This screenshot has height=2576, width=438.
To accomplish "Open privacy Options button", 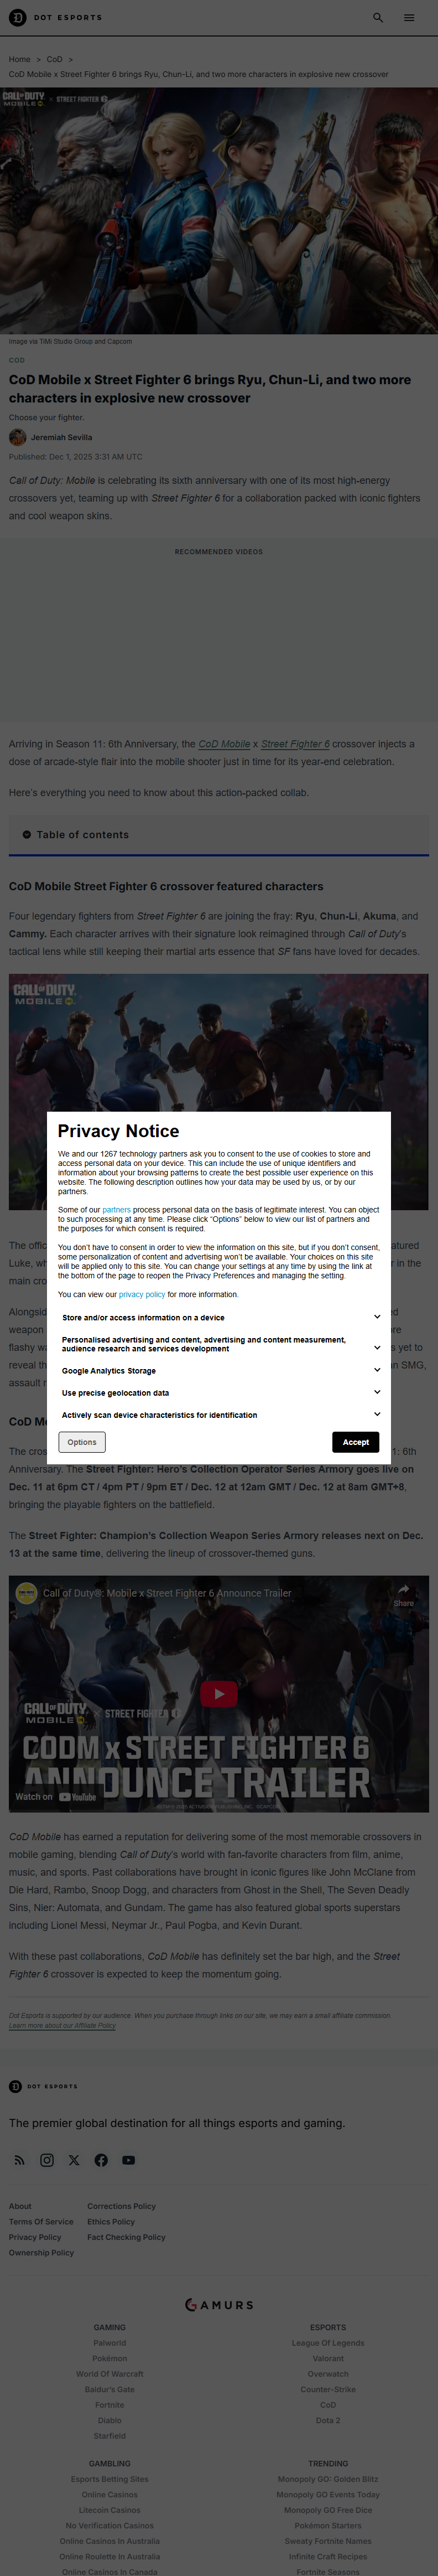I will tap(82, 1442).
